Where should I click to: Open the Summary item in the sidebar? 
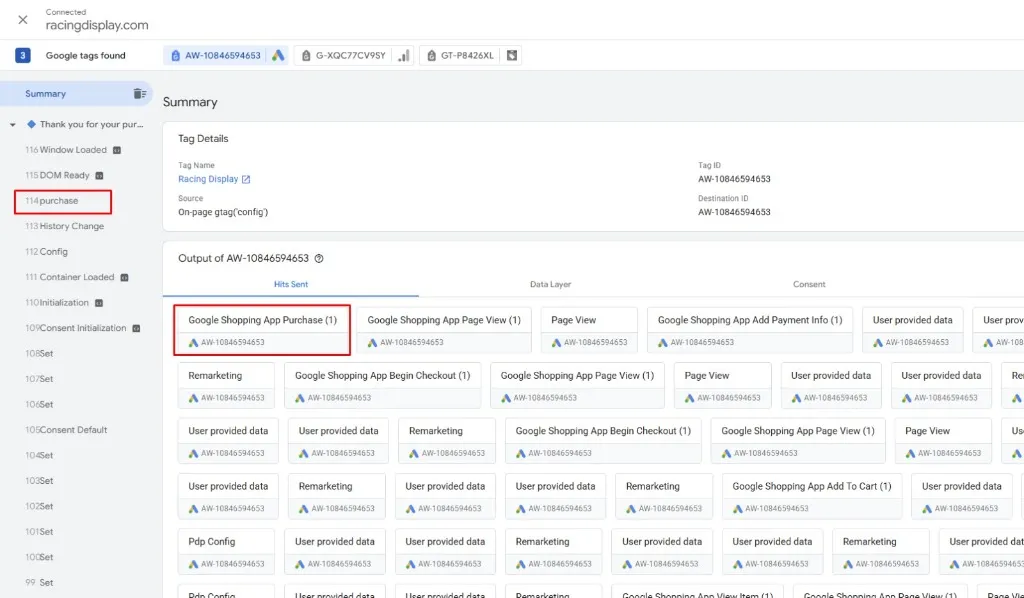point(76,93)
